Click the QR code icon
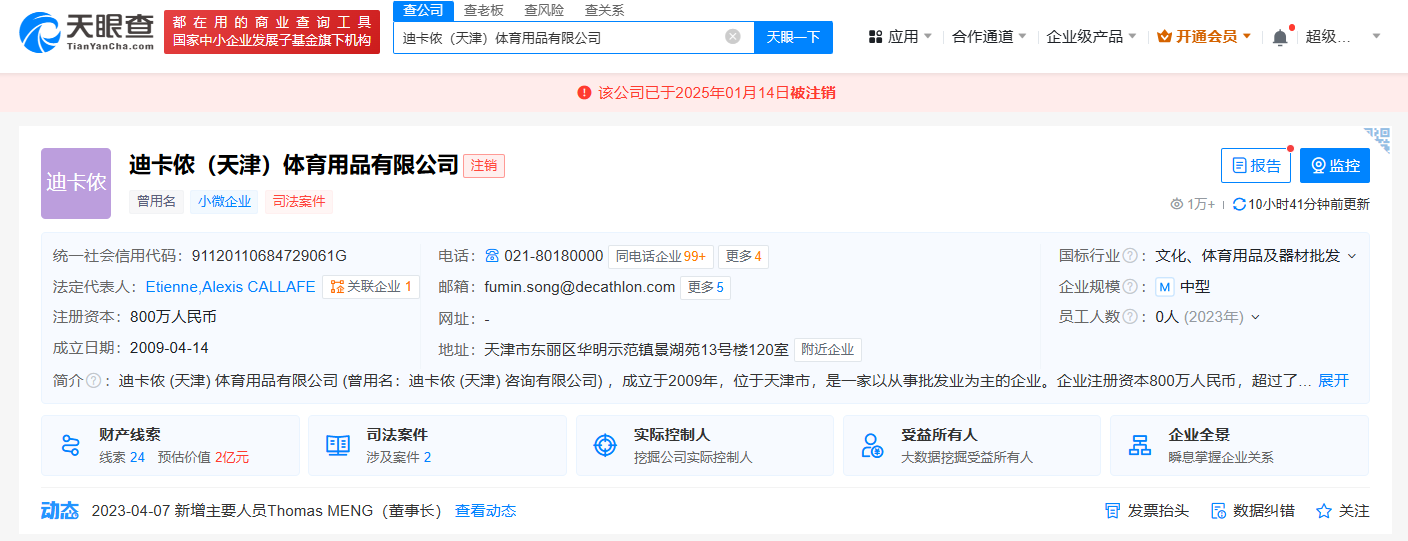The width and height of the screenshot is (1408, 541). click(1378, 140)
